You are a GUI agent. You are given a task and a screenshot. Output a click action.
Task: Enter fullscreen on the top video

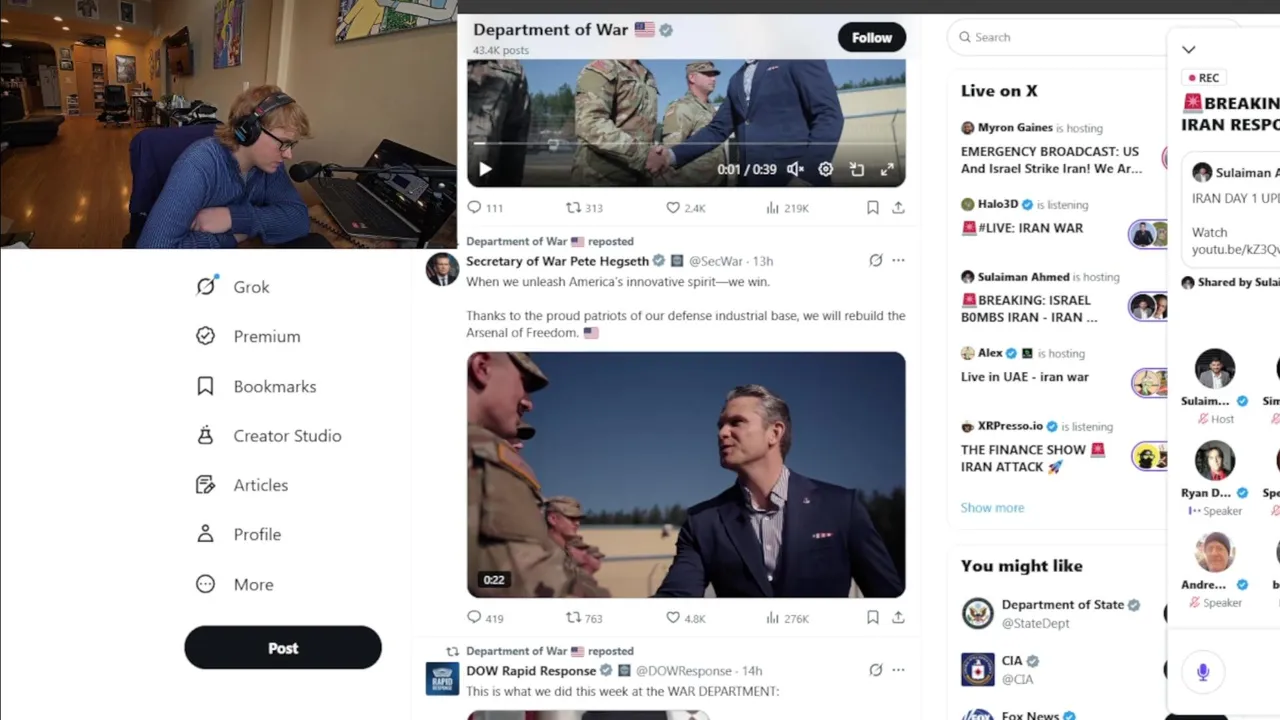pyautogui.click(x=887, y=169)
